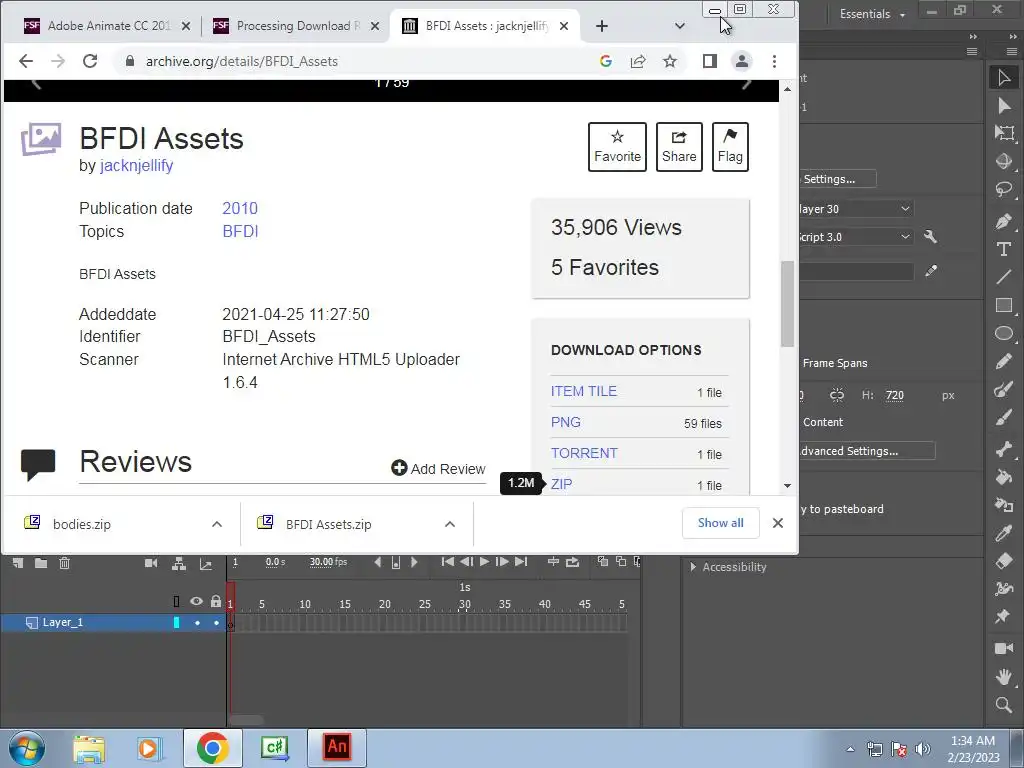Click Add Review link
Viewport: 1024px width, 768px height.
coord(438,469)
